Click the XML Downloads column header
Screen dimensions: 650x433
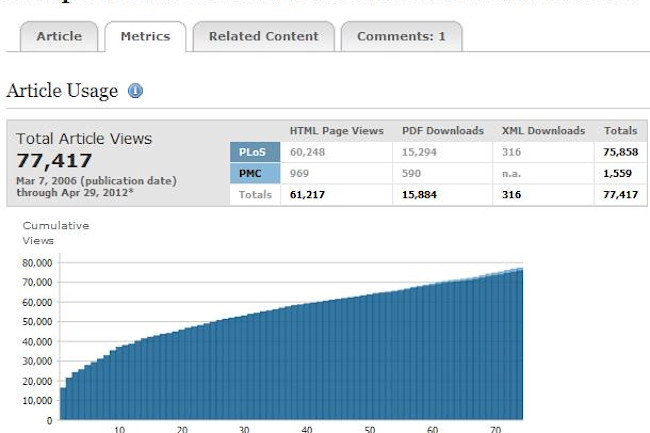click(543, 131)
